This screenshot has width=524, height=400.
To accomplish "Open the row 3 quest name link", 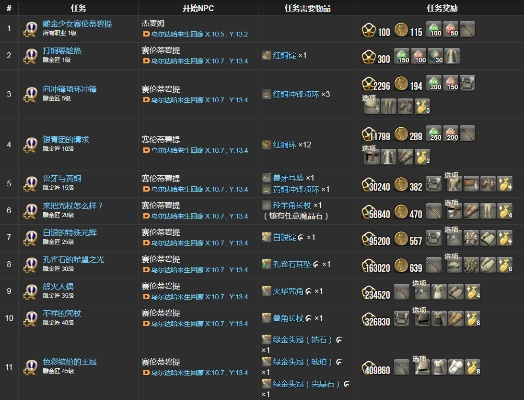I will (70, 89).
